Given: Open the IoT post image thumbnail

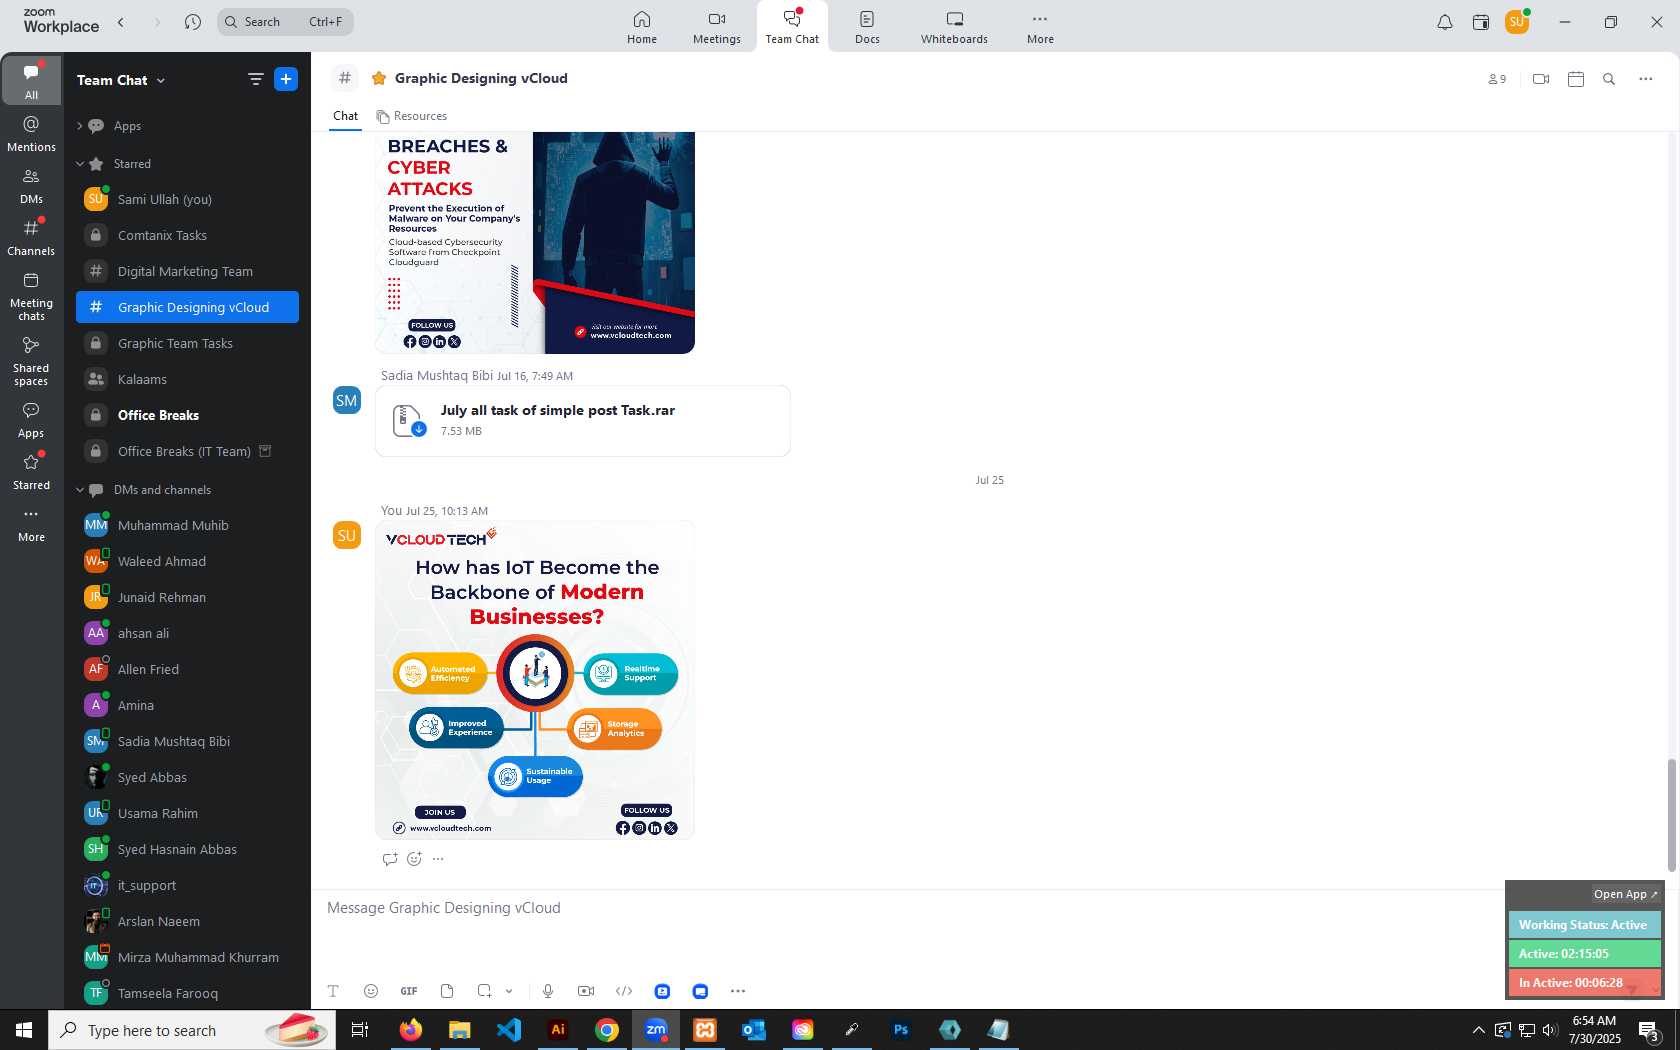Looking at the screenshot, I should point(535,680).
